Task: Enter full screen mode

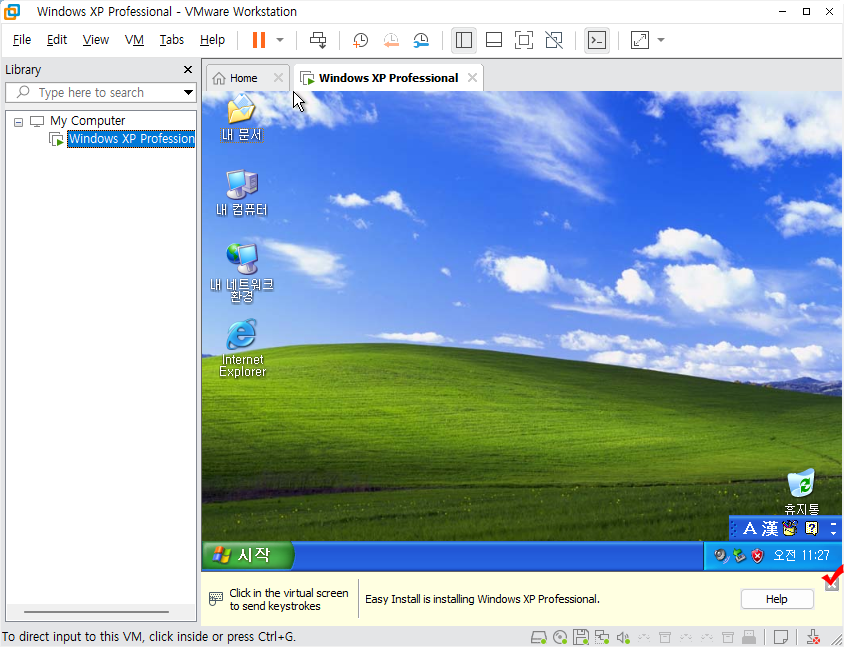Action: click(524, 40)
